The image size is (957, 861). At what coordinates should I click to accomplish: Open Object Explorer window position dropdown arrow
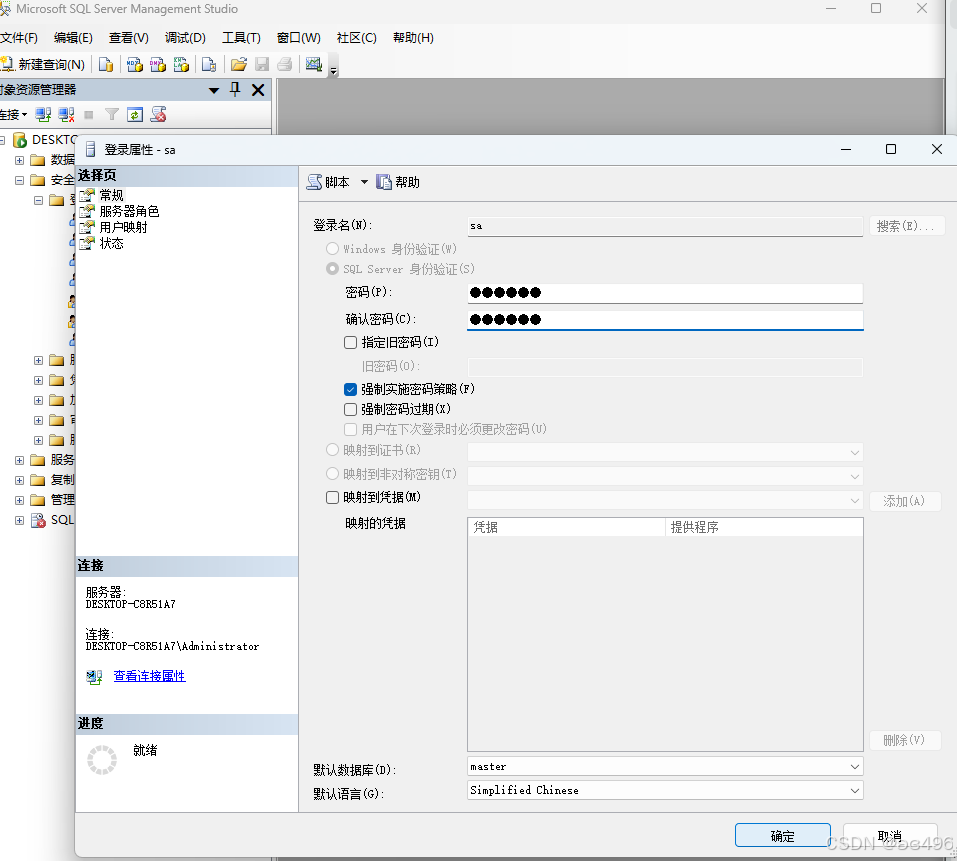pos(214,90)
